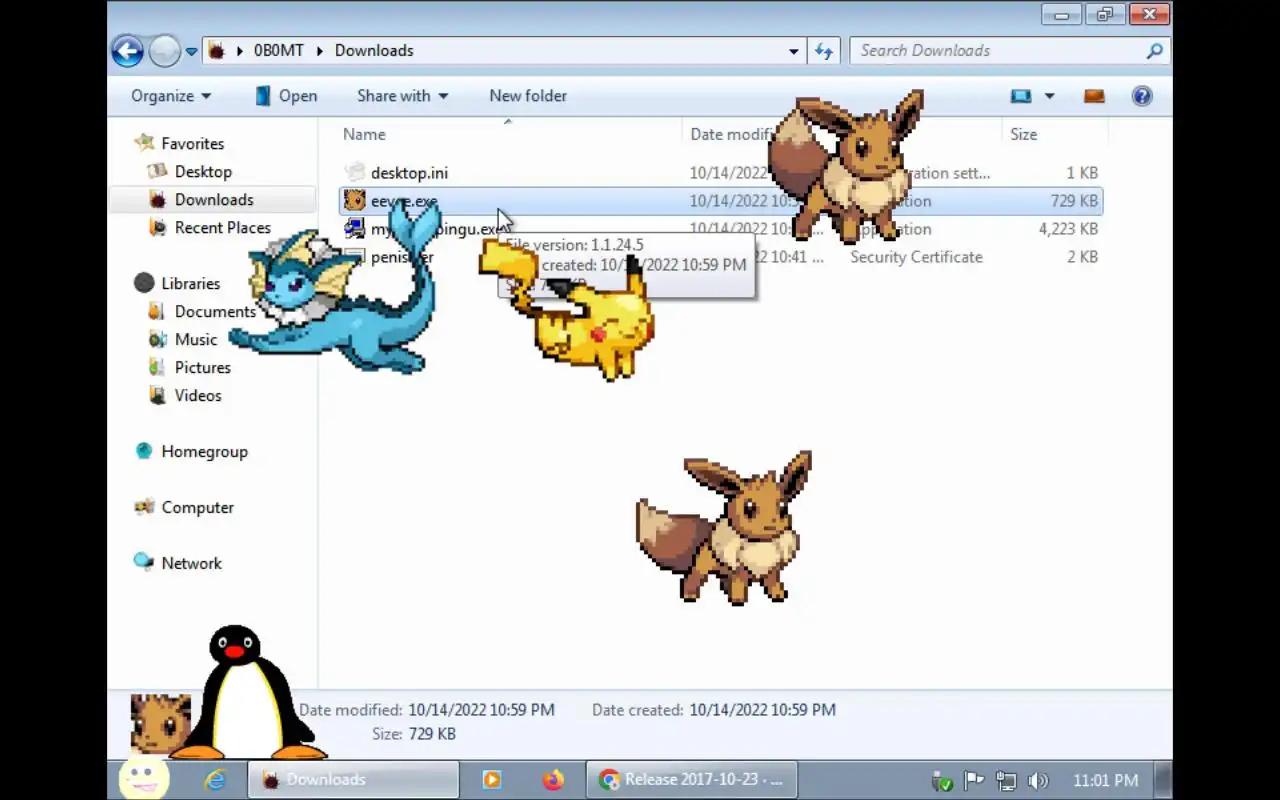Select Network in the navigation pane
The width and height of the screenshot is (1280, 800).
[191, 564]
